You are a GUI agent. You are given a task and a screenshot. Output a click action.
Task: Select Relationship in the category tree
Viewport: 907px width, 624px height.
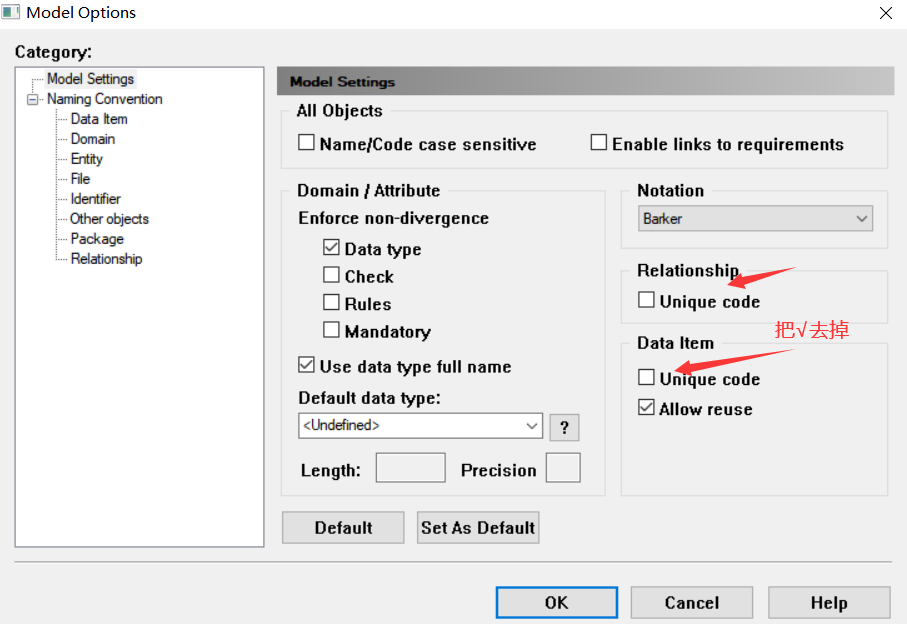pyautogui.click(x=106, y=259)
